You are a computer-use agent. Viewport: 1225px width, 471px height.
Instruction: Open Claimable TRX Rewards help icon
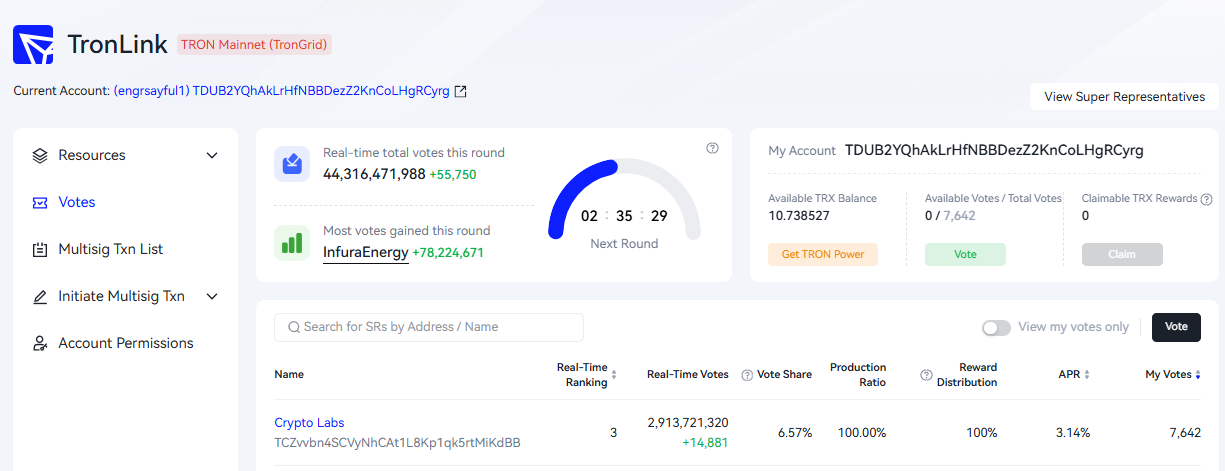[x=1206, y=199]
